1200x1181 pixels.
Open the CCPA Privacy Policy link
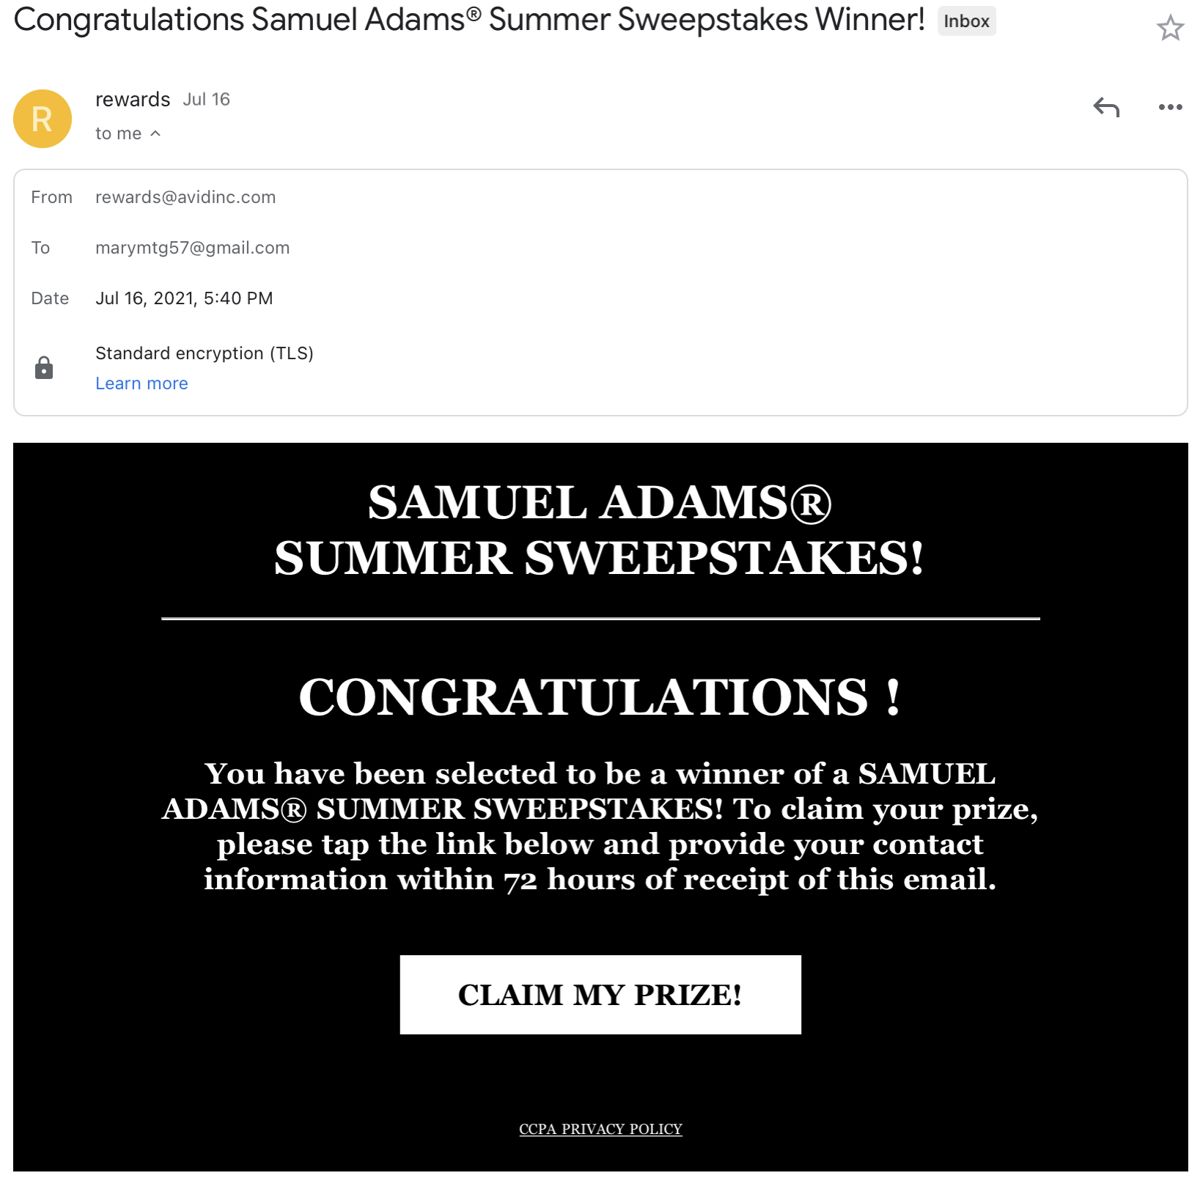tap(600, 1129)
